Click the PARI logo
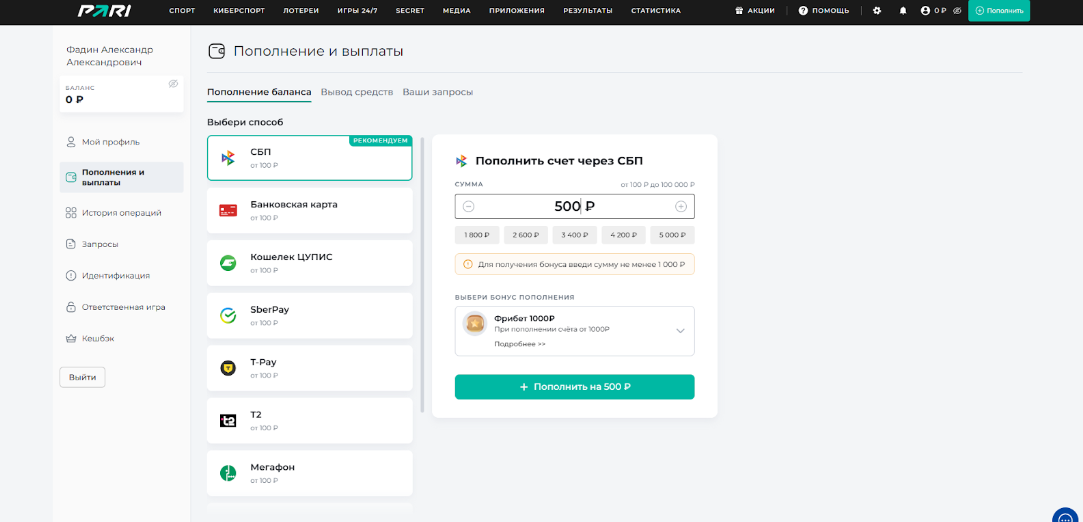The image size is (1083, 522). pyautogui.click(x=105, y=10)
